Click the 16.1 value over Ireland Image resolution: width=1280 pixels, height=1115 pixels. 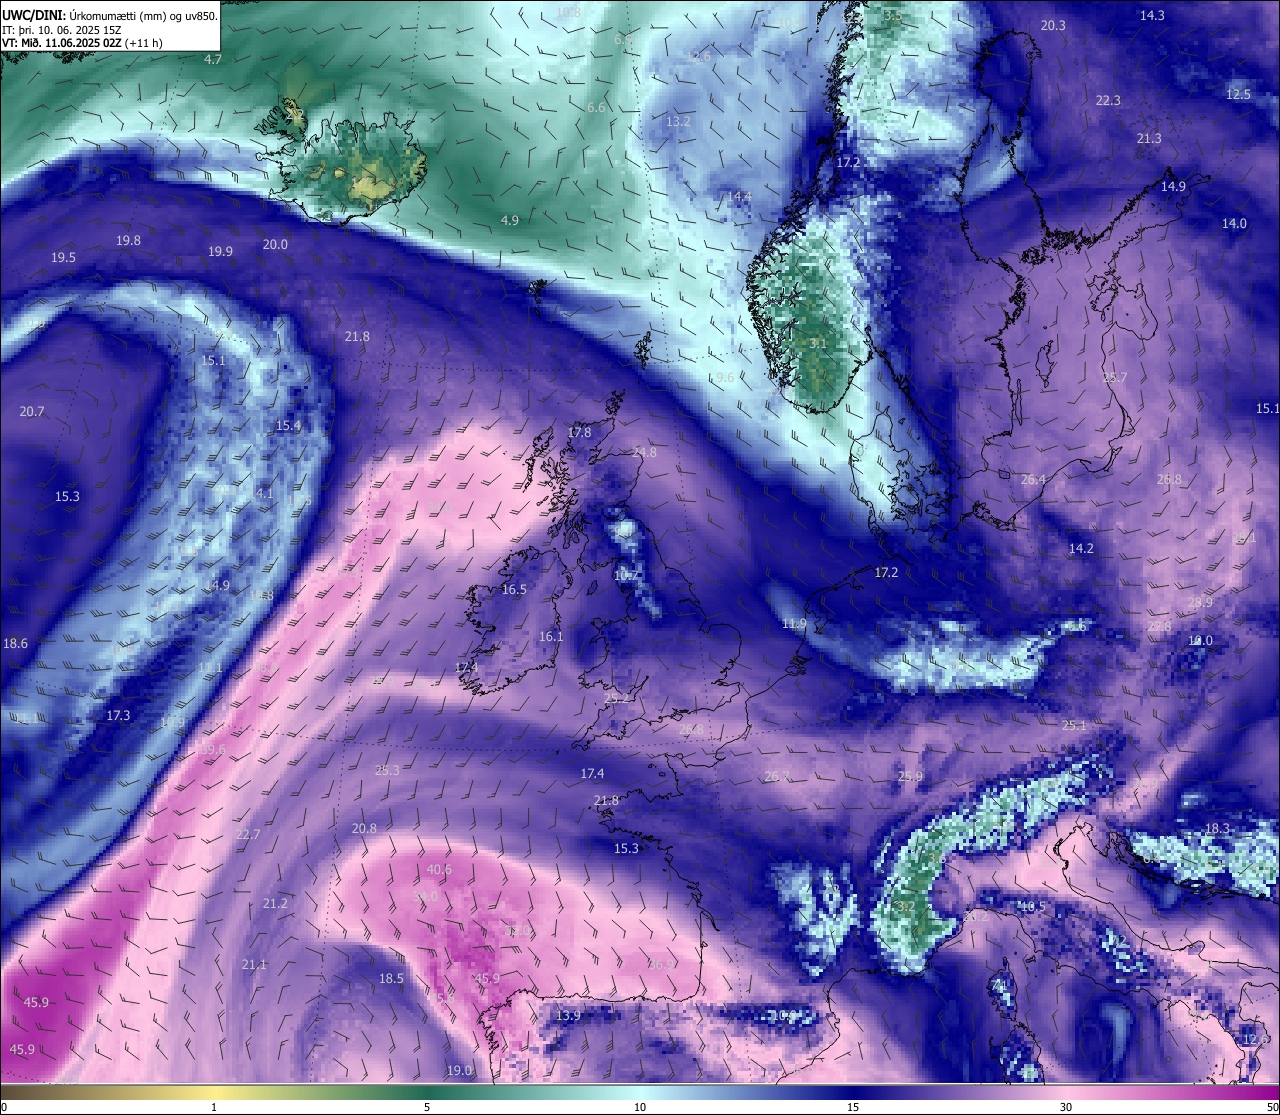551,637
